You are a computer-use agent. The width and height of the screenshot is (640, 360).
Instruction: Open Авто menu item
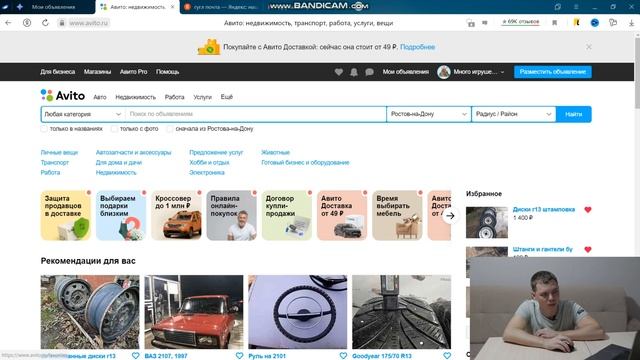pyautogui.click(x=100, y=97)
